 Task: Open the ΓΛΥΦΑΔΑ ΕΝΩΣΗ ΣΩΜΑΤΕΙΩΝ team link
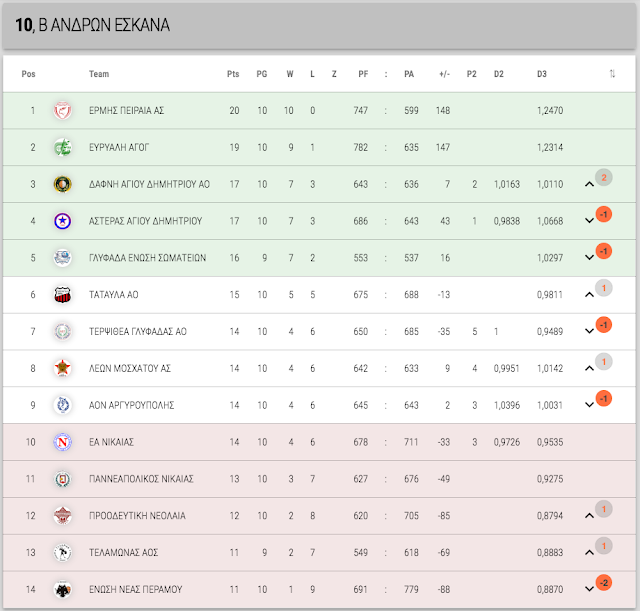pos(147,258)
